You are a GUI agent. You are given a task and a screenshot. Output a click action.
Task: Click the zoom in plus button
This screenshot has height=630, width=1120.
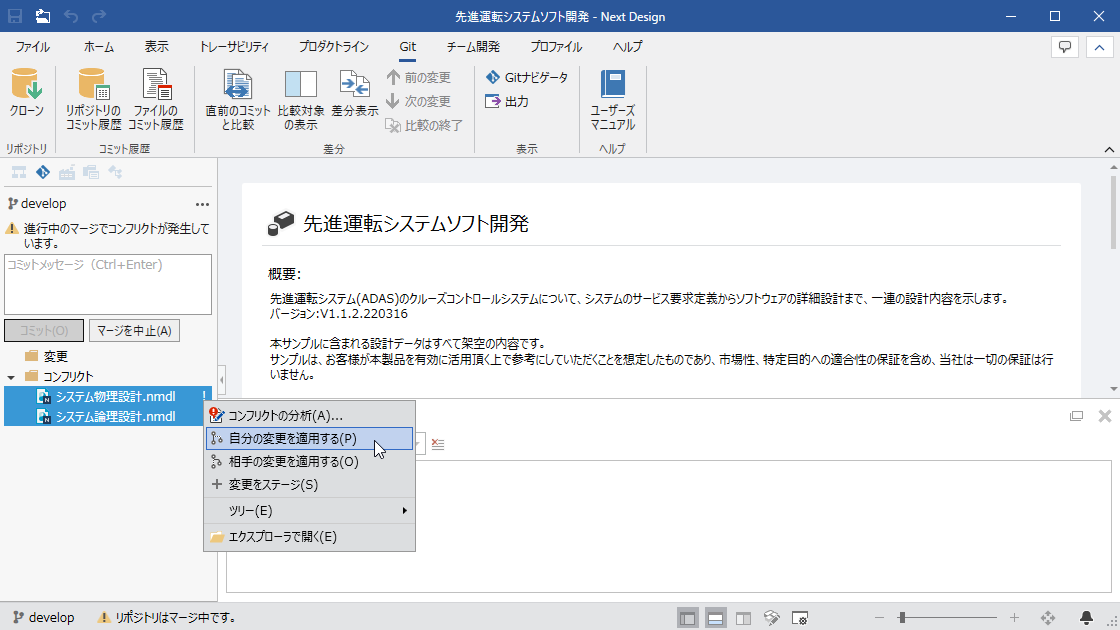point(1014,617)
